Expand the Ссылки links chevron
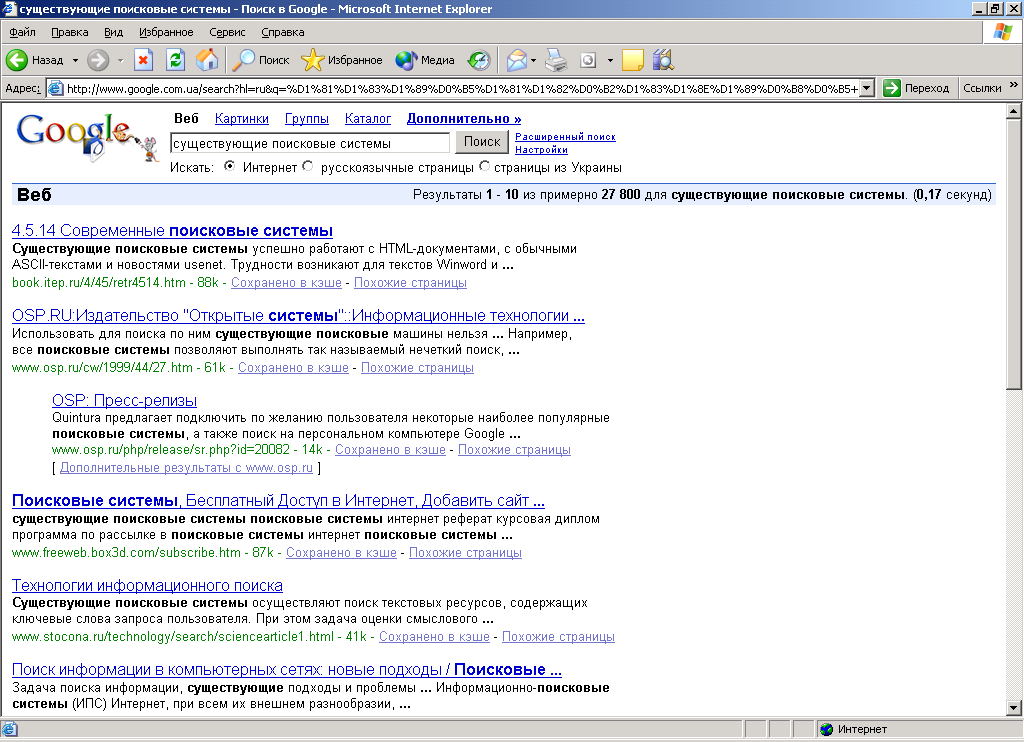The image size is (1024, 742). pyautogui.click(x=1014, y=85)
